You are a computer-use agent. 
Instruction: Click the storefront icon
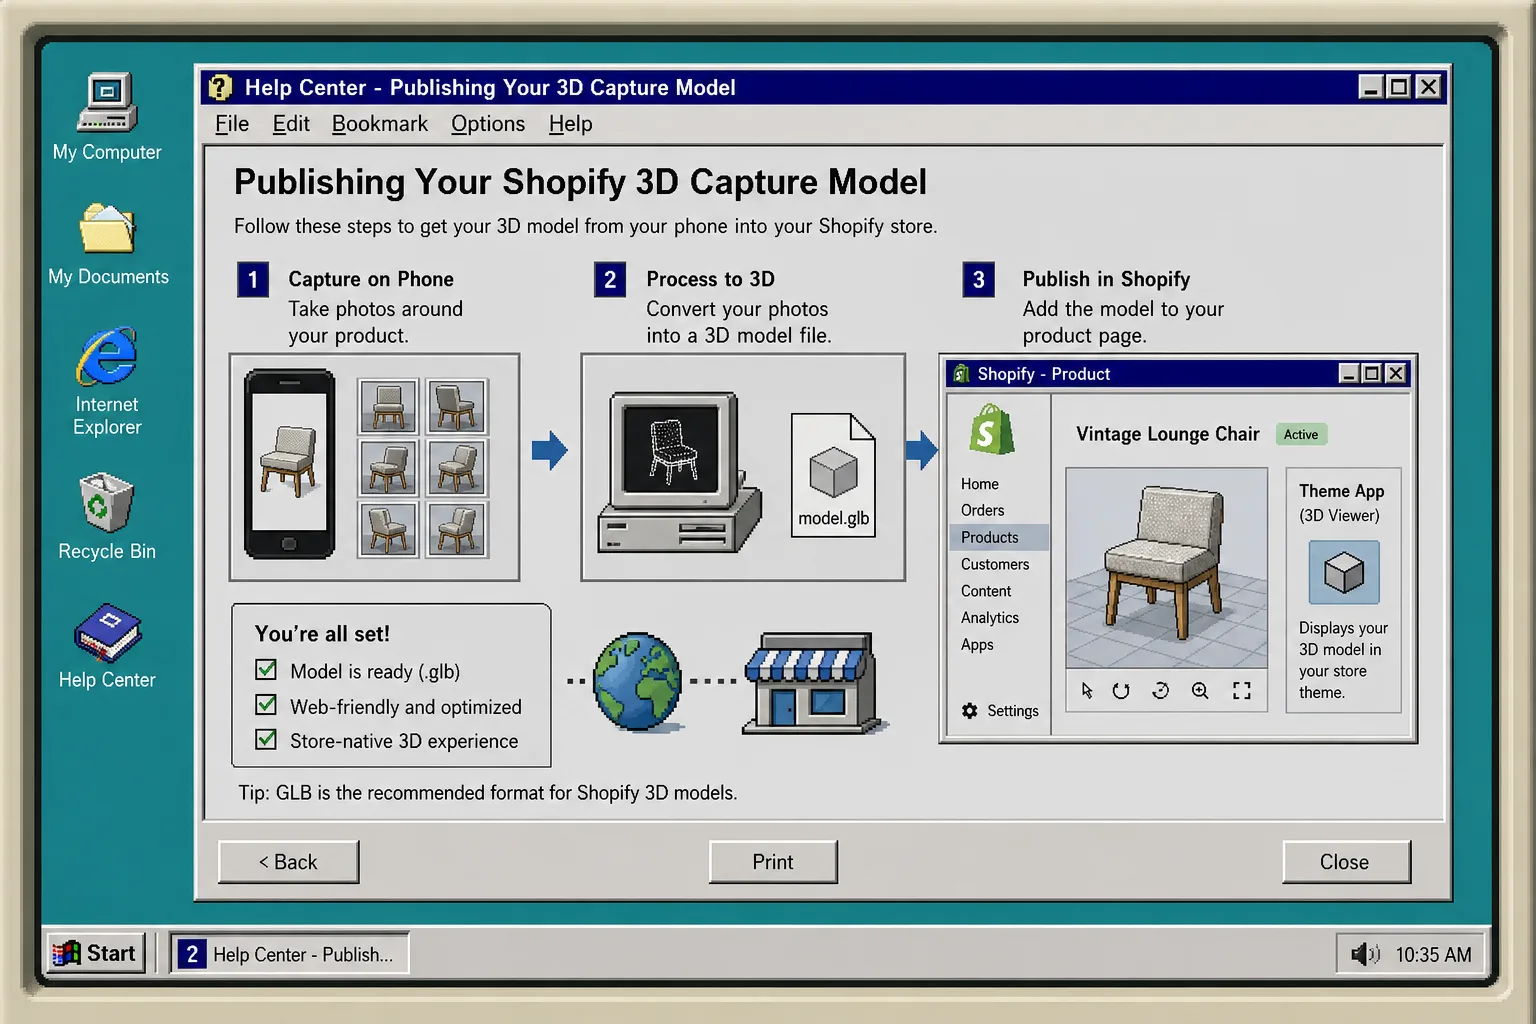coord(811,684)
